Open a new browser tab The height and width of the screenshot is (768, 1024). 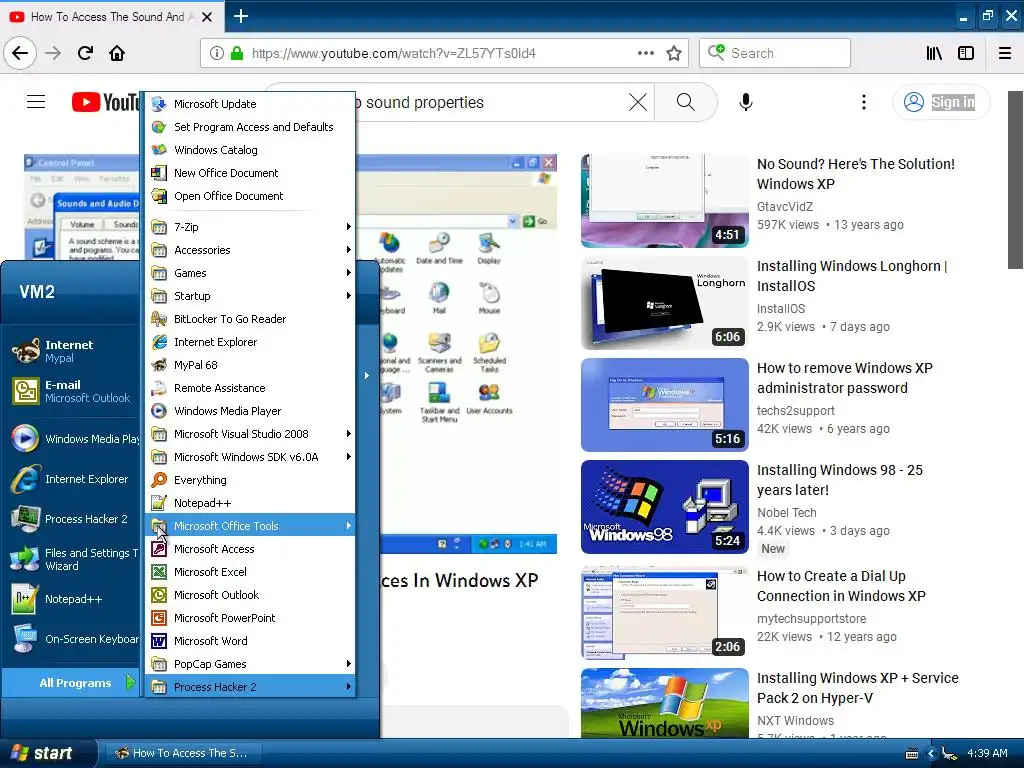pyautogui.click(x=241, y=16)
